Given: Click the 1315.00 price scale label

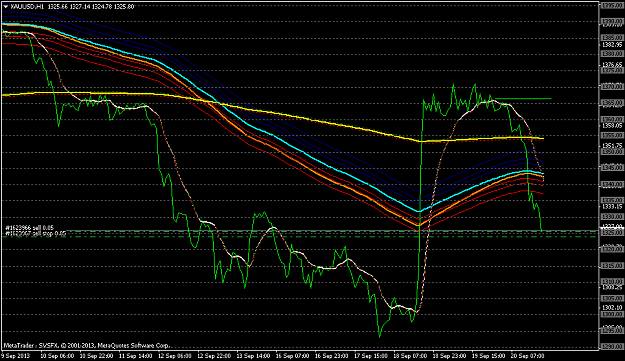Looking at the screenshot, I should [612, 265].
